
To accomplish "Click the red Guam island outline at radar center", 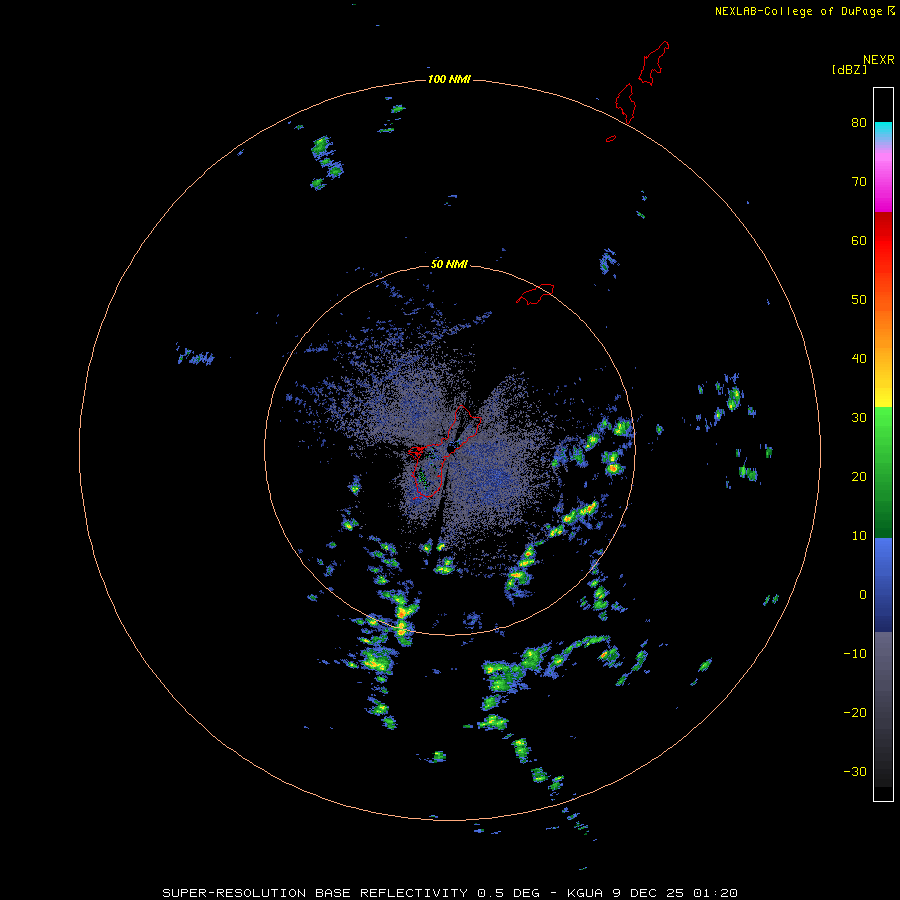I will click(444, 451).
